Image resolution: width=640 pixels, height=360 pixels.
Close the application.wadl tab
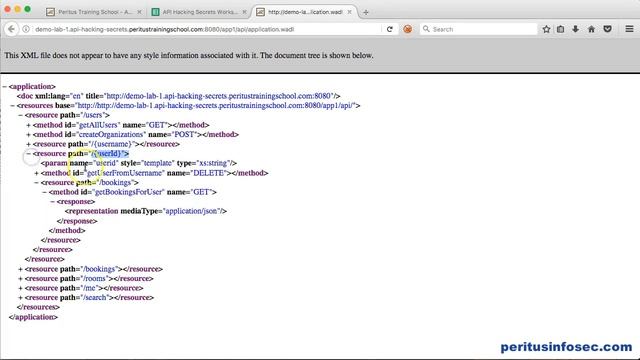click(x=349, y=12)
